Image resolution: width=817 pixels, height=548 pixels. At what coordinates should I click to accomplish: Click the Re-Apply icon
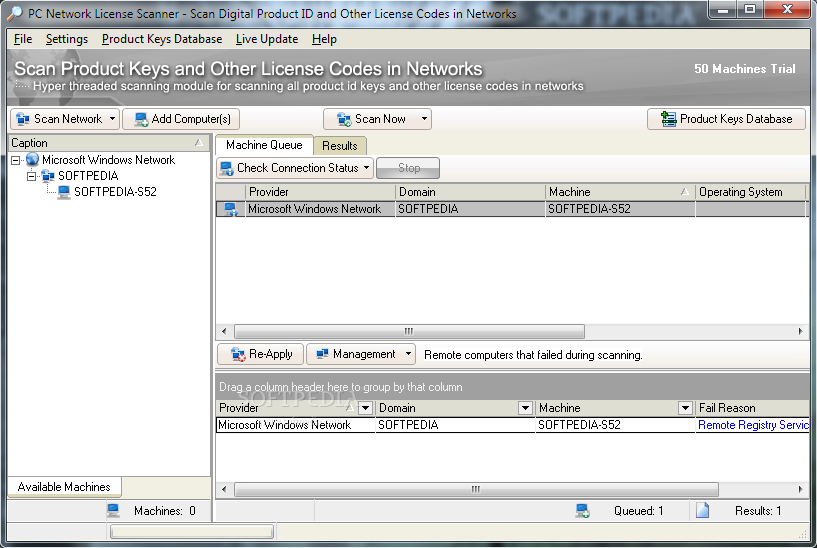pos(238,354)
